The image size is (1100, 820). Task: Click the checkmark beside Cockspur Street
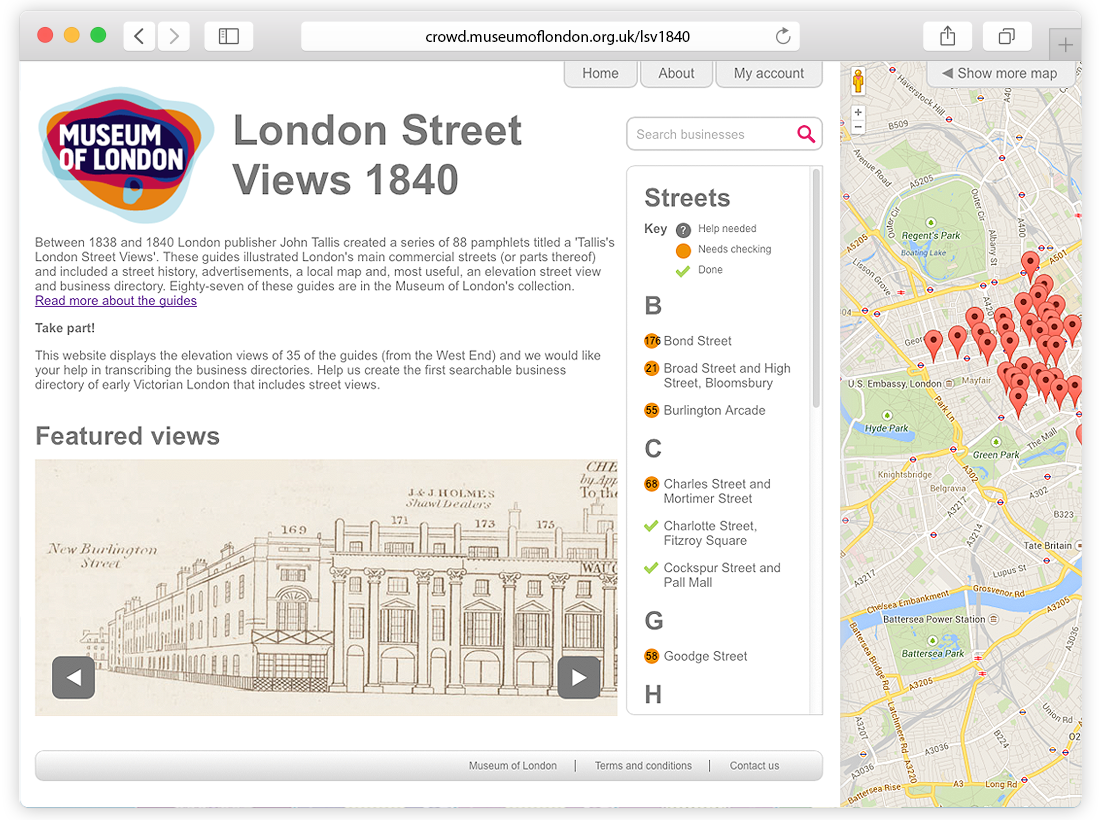point(651,567)
